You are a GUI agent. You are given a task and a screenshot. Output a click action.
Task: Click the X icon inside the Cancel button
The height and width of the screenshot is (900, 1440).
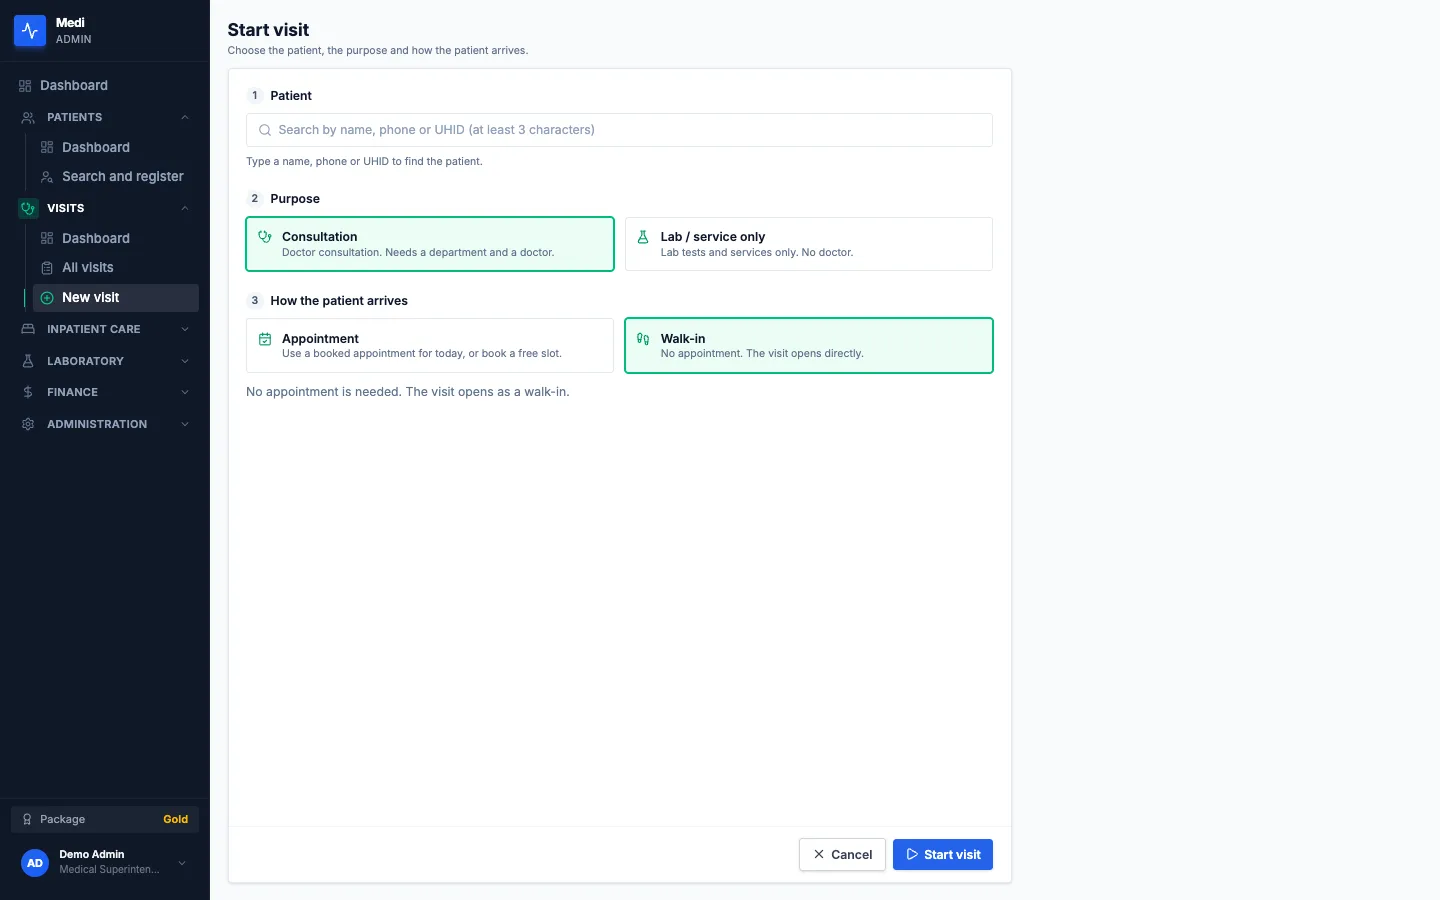point(819,855)
